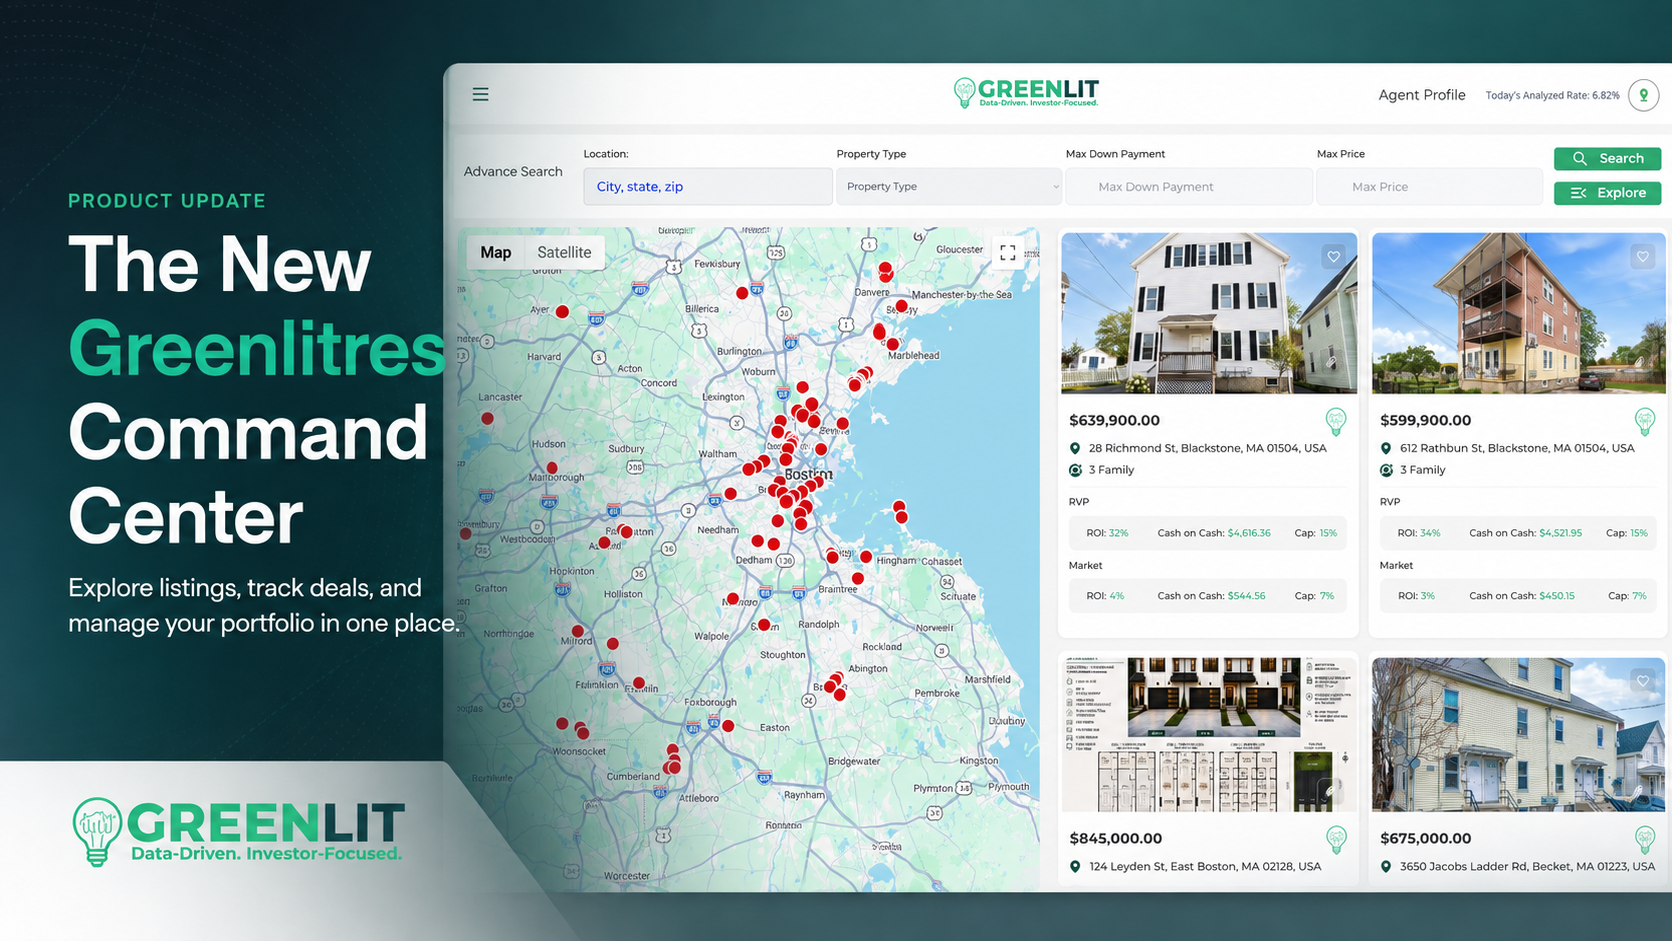1672x941 pixels.
Task: Open the 124 Leyden St listing photo
Action: (x=1208, y=734)
